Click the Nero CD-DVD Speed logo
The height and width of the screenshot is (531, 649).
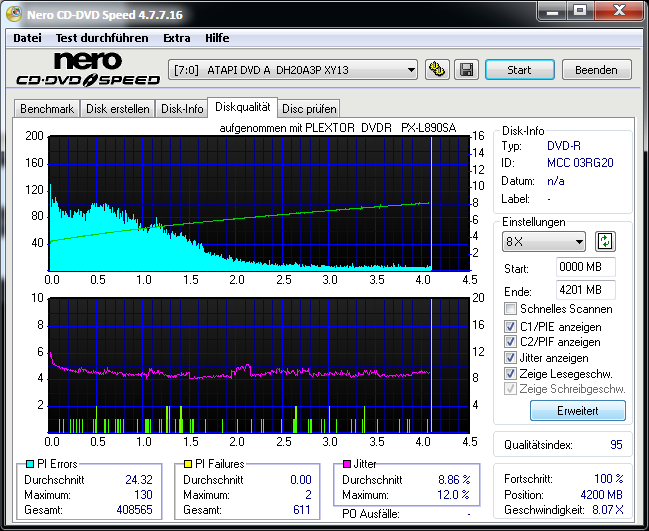[88, 69]
